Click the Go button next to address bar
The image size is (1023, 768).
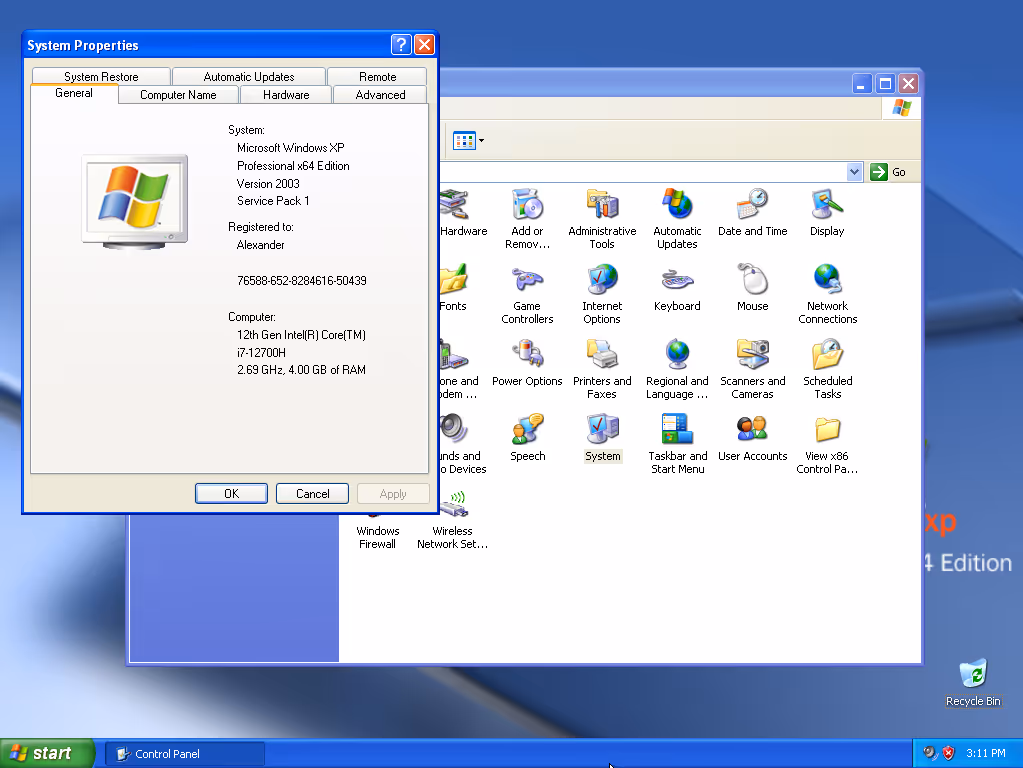(x=889, y=172)
